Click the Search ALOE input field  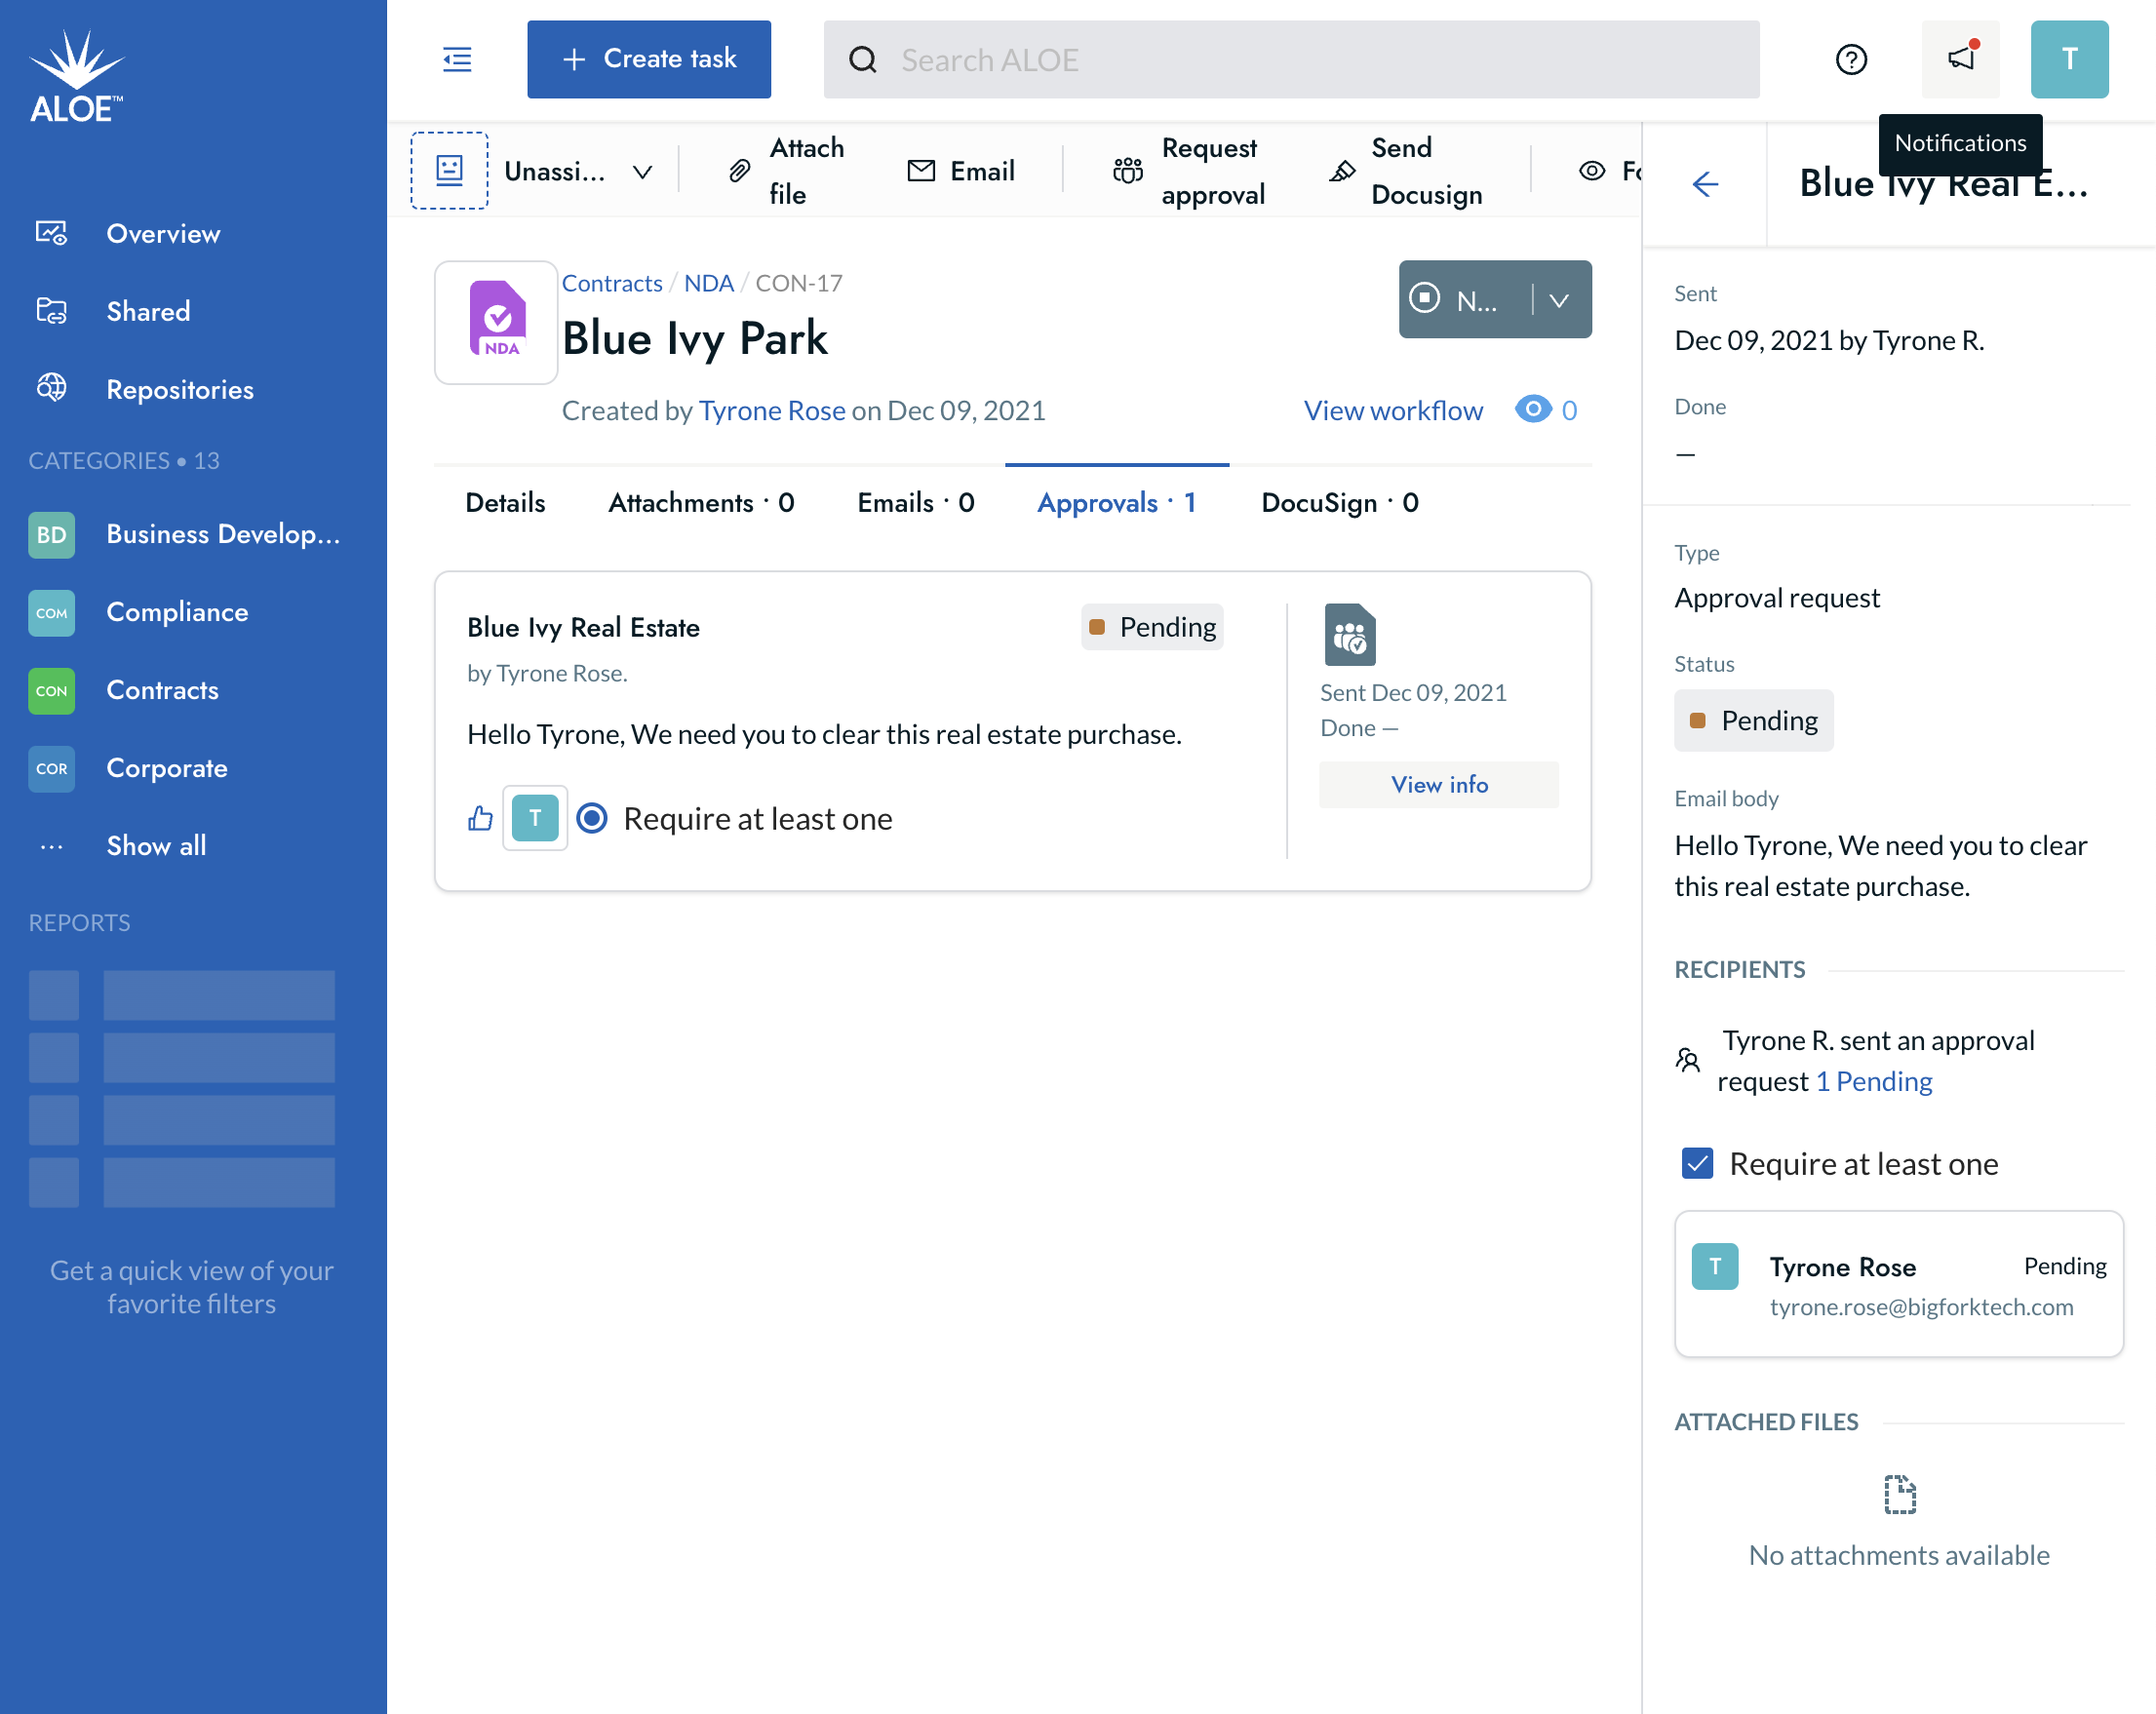[1290, 59]
